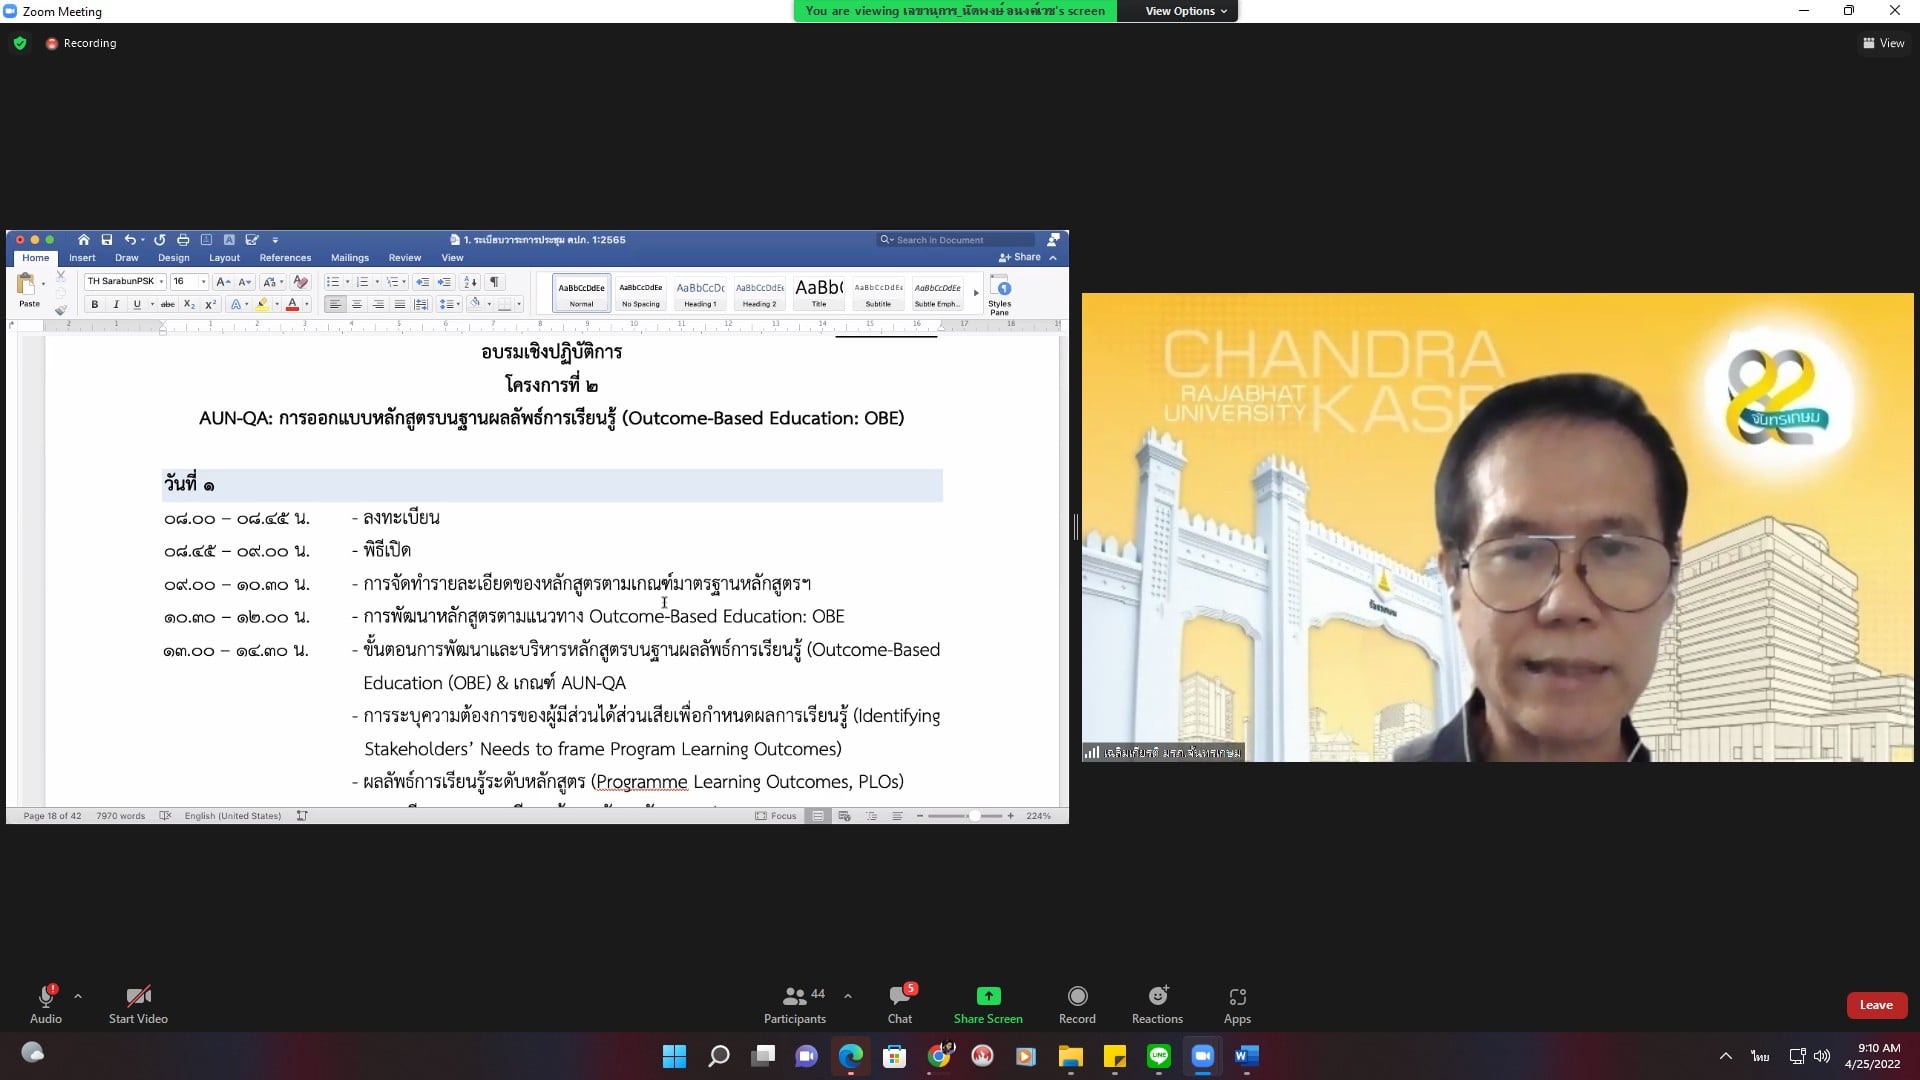Open the Chat panel
The width and height of the screenshot is (1920, 1080).
click(900, 1003)
